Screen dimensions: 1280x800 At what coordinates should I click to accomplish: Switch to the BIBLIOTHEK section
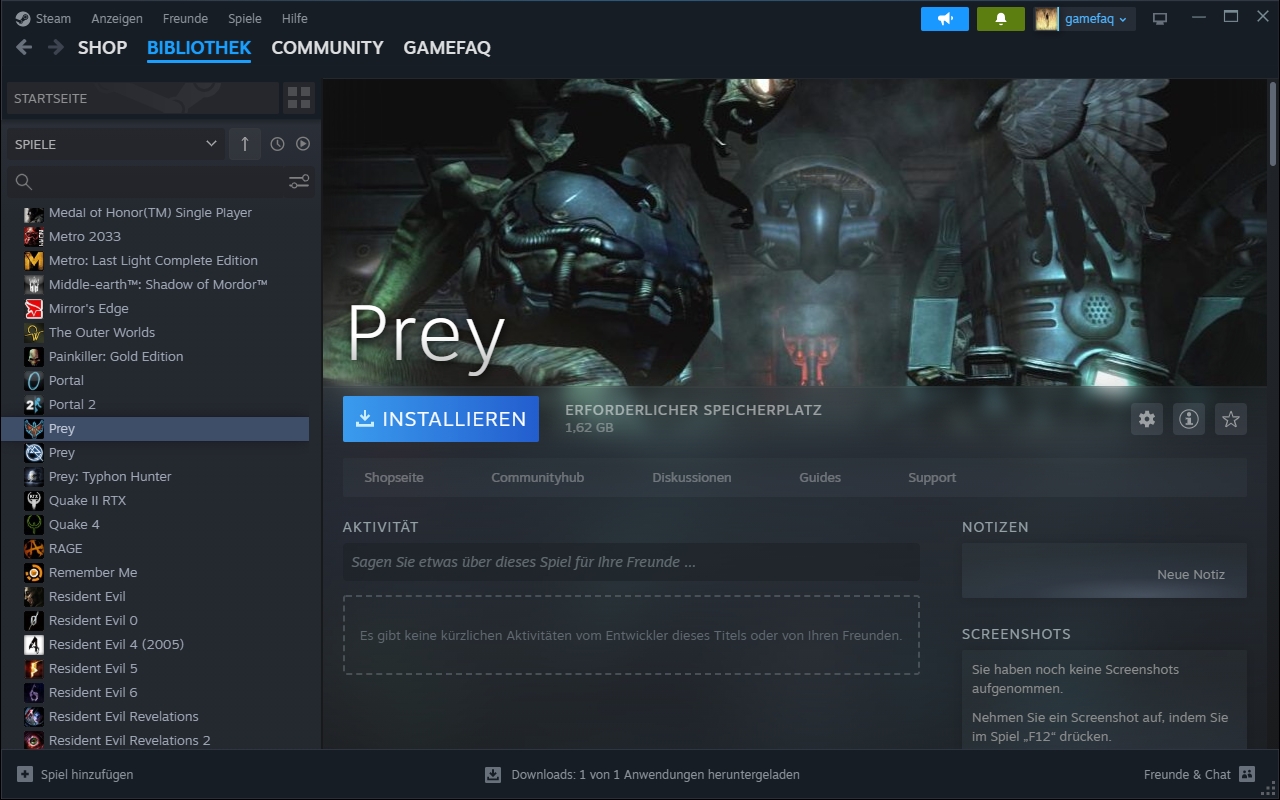(199, 47)
